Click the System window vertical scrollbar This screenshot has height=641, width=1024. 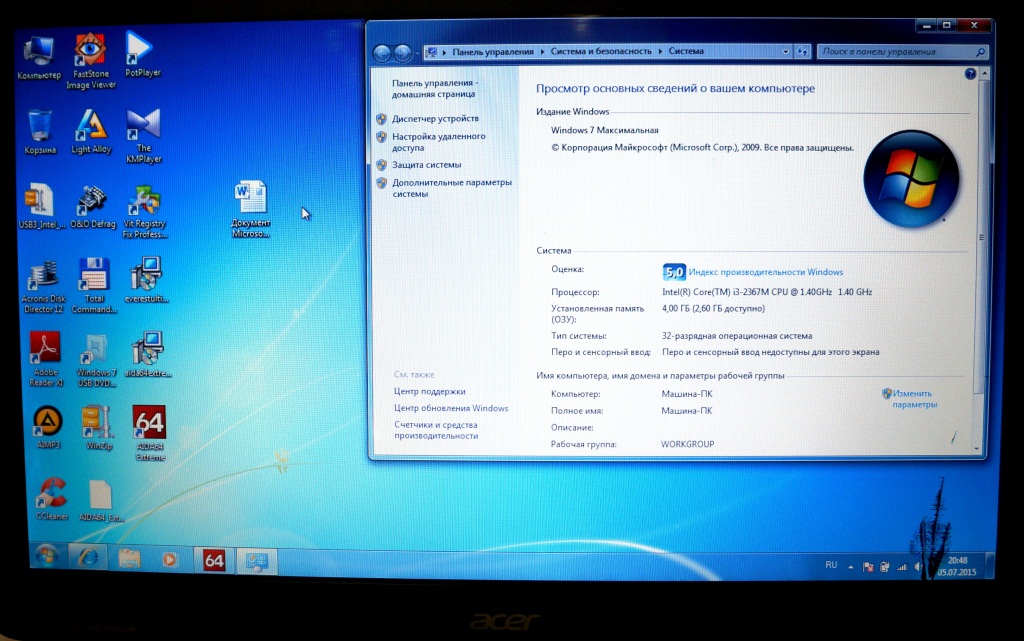981,235
